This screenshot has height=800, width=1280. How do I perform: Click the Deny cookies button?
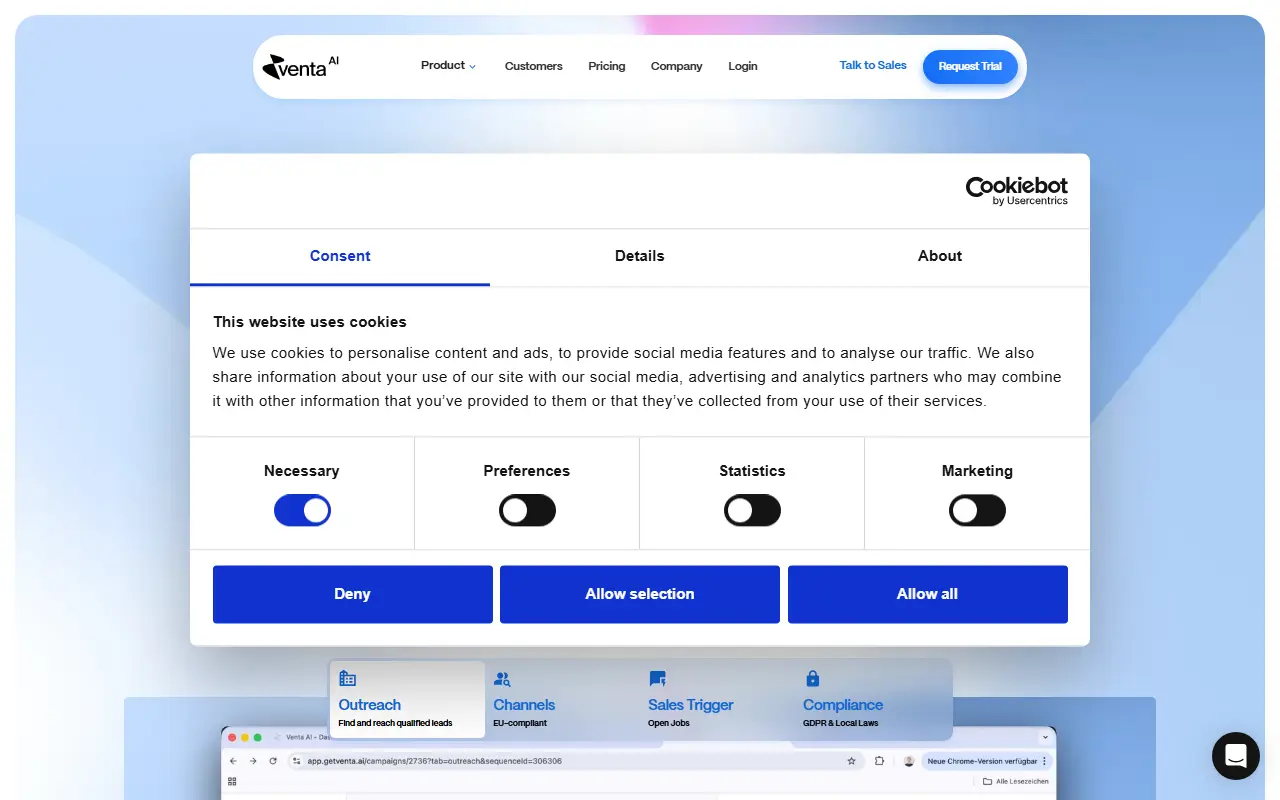[353, 594]
